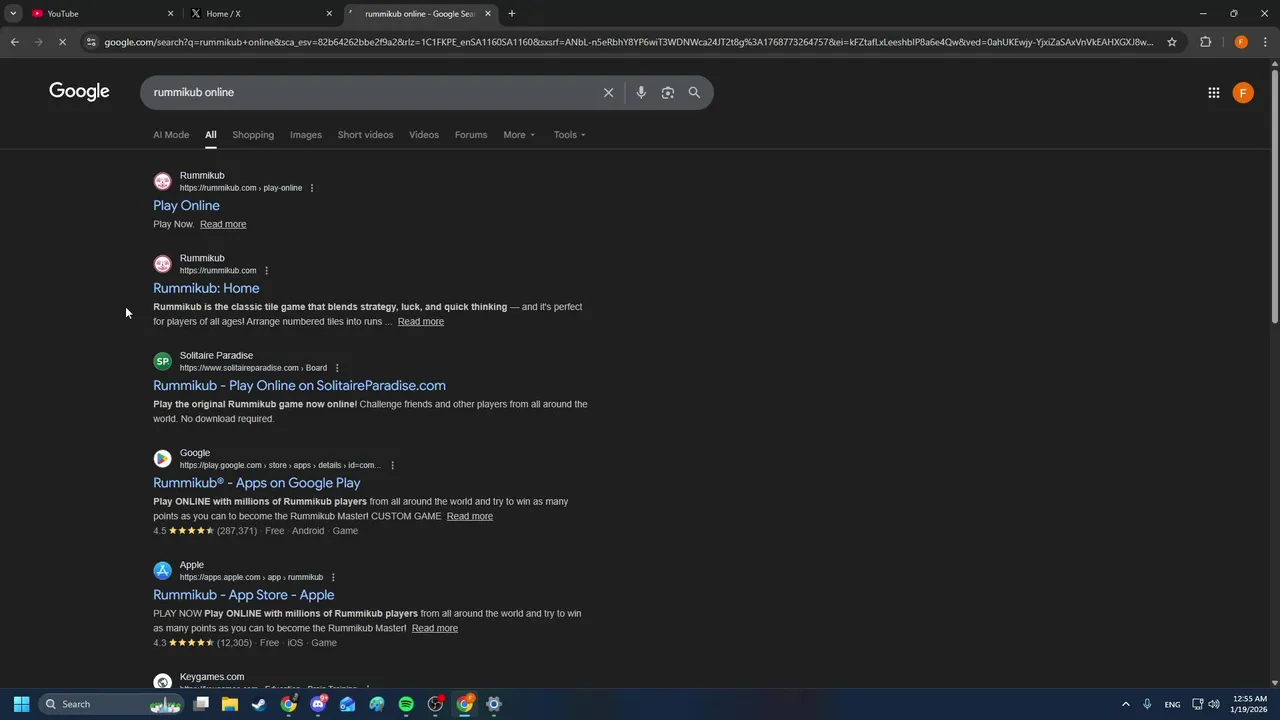Click Read more under Rummikub: Home snippet
This screenshot has height=720, width=1280.
[x=420, y=321]
